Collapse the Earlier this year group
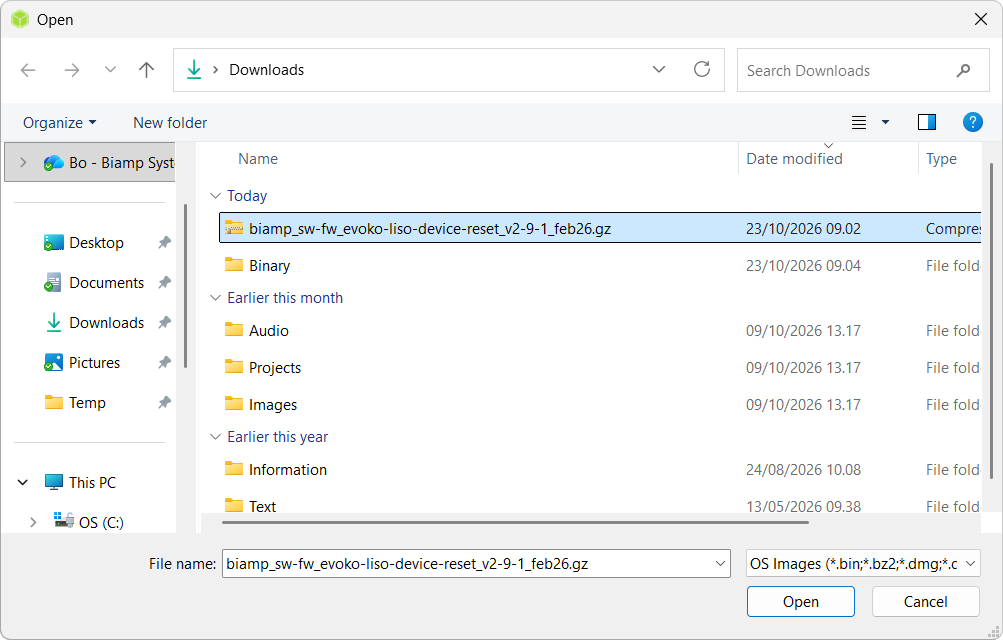This screenshot has width=1003, height=640. point(216,437)
